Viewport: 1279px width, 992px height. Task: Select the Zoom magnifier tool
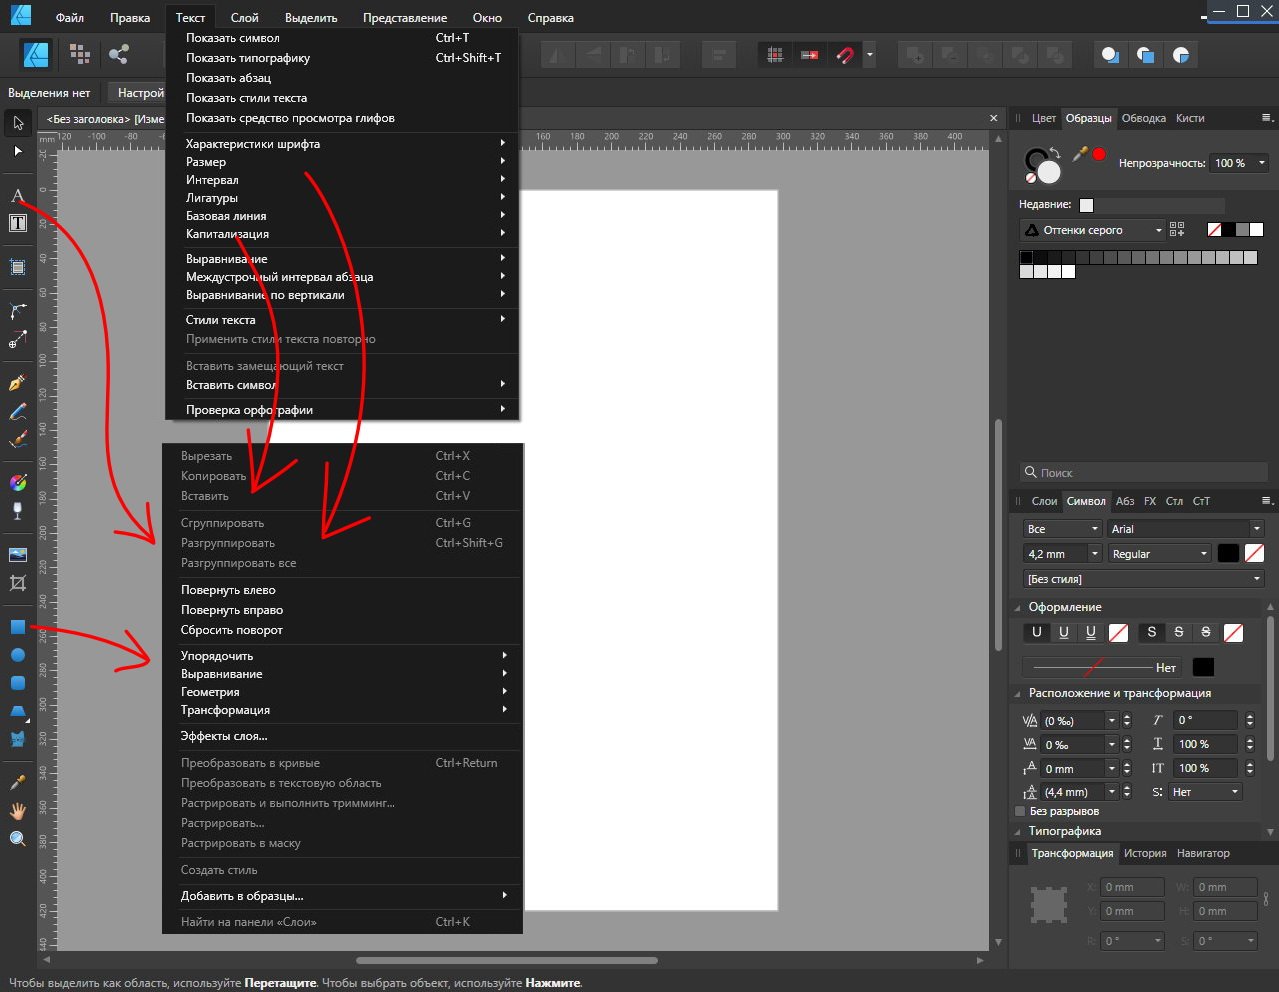17,839
